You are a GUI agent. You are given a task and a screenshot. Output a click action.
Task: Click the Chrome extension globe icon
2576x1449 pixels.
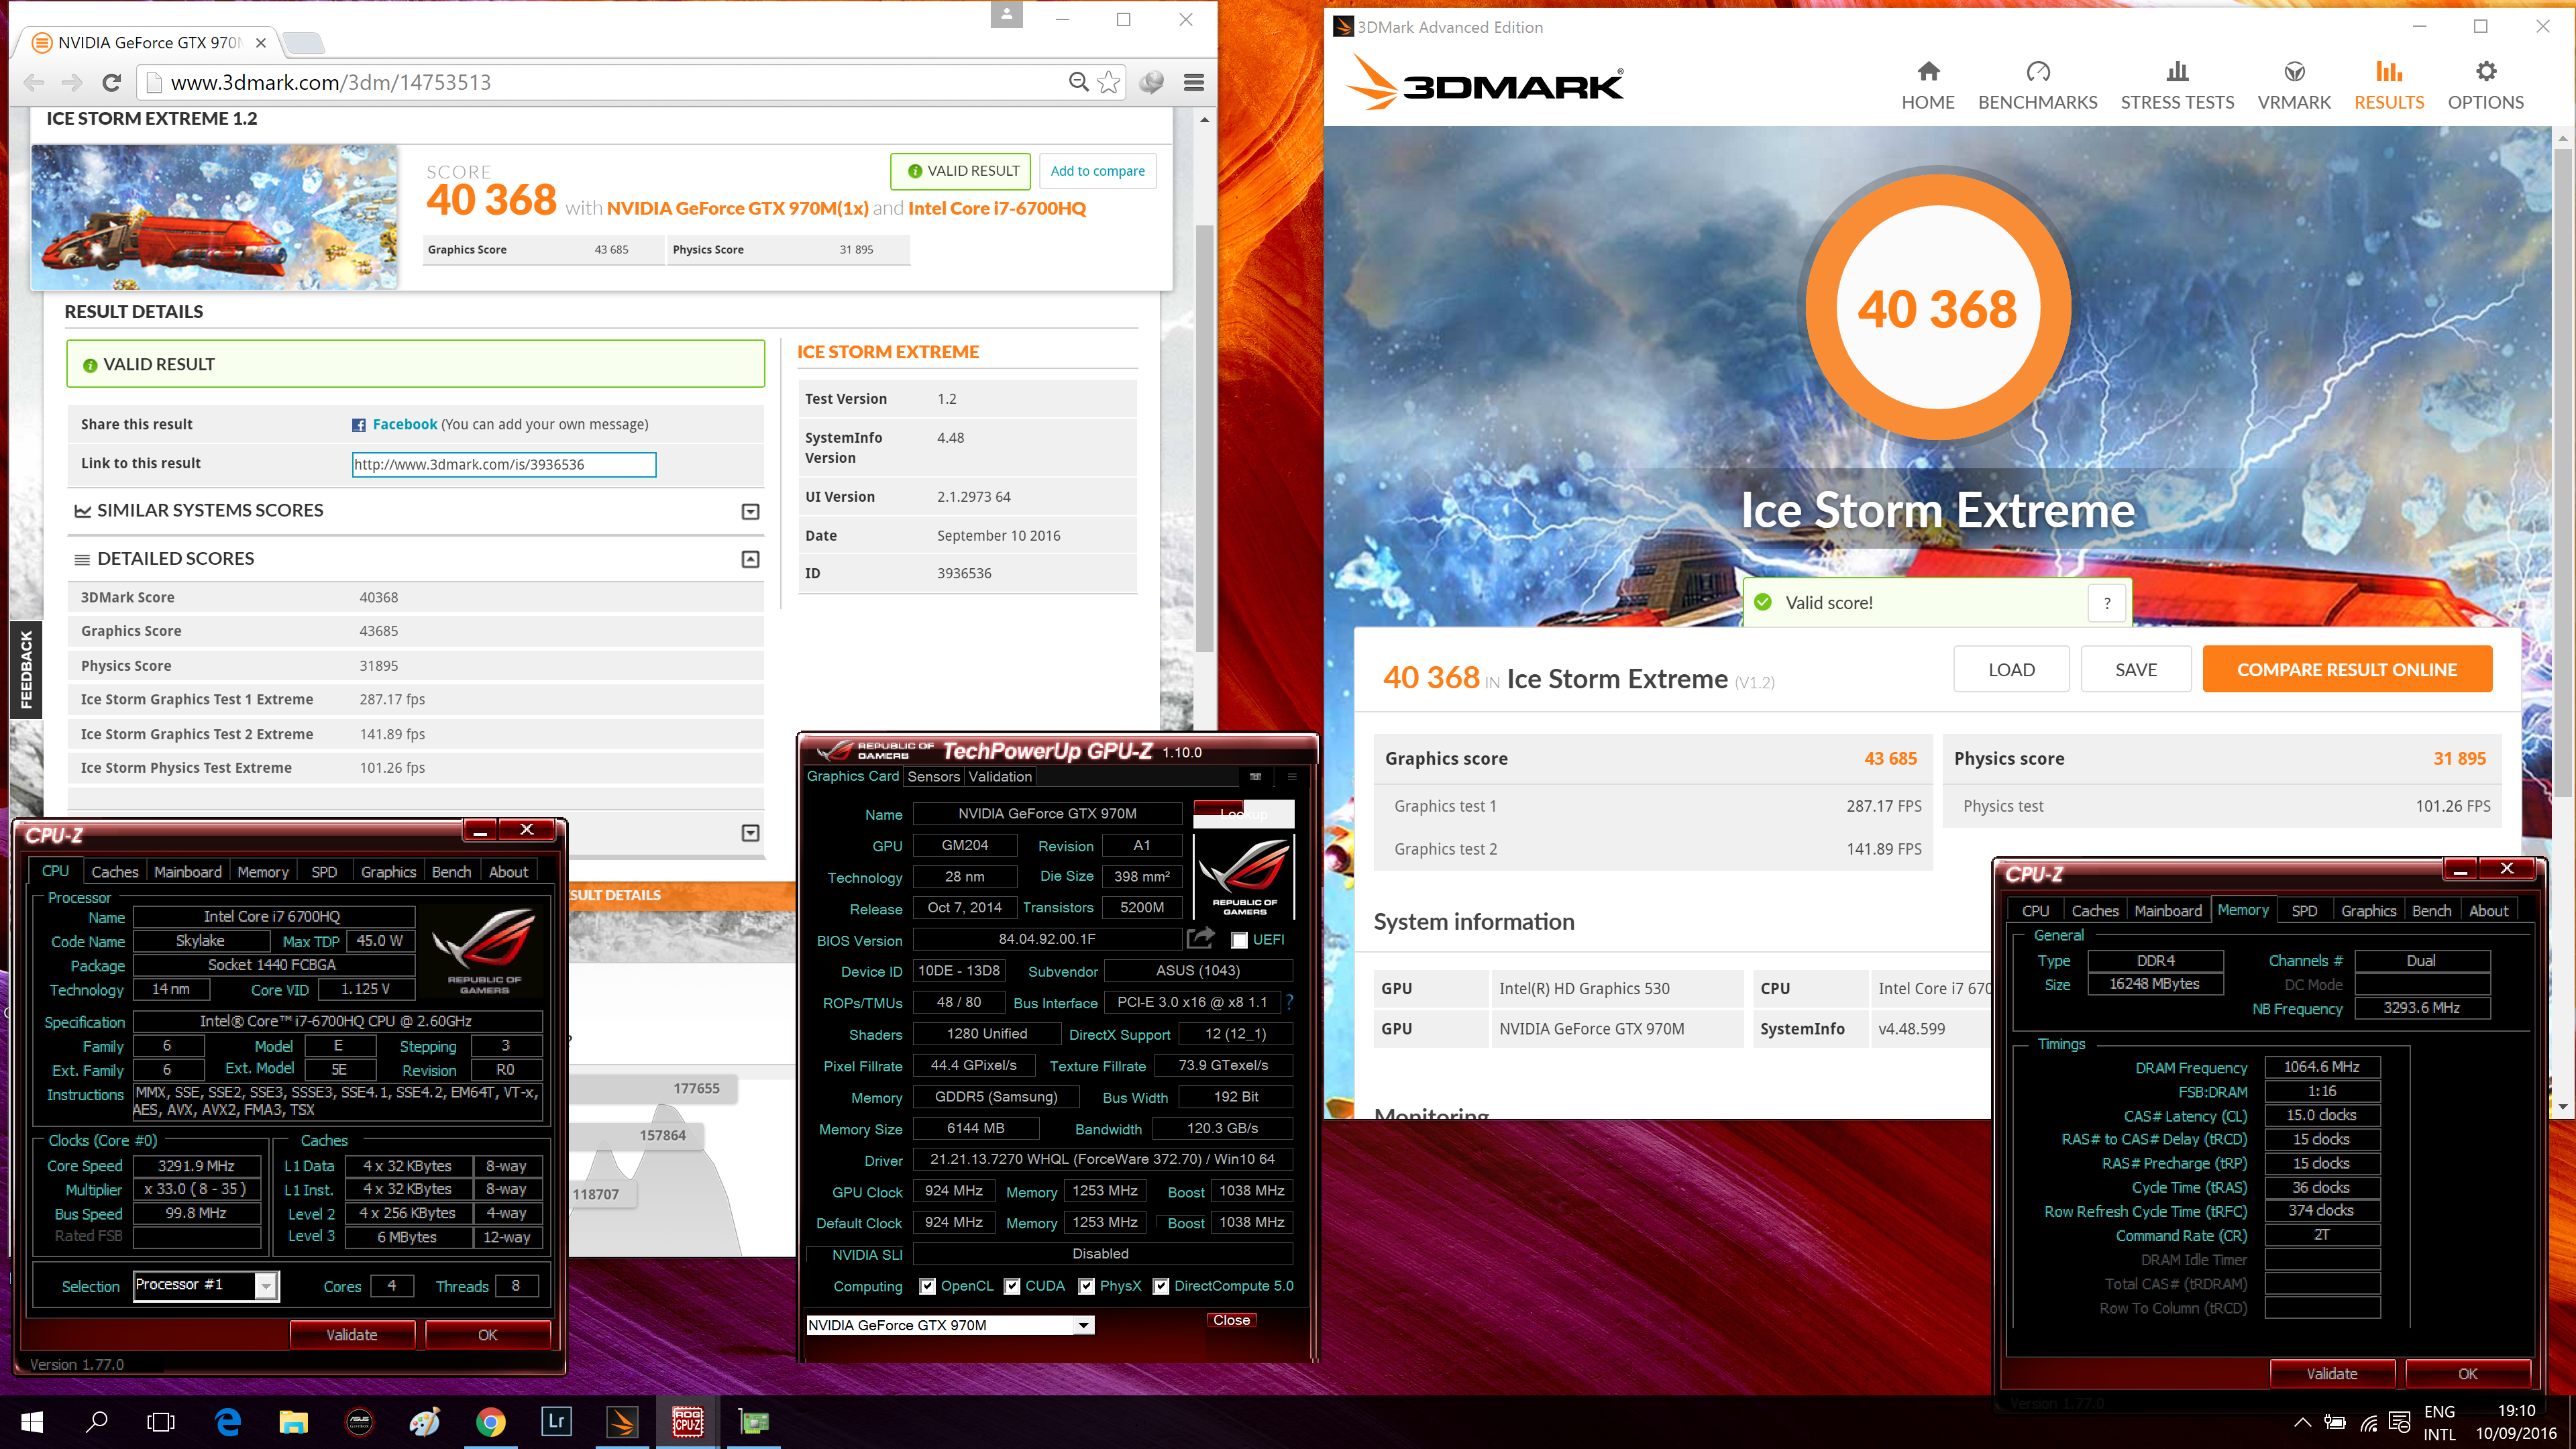tap(1151, 82)
